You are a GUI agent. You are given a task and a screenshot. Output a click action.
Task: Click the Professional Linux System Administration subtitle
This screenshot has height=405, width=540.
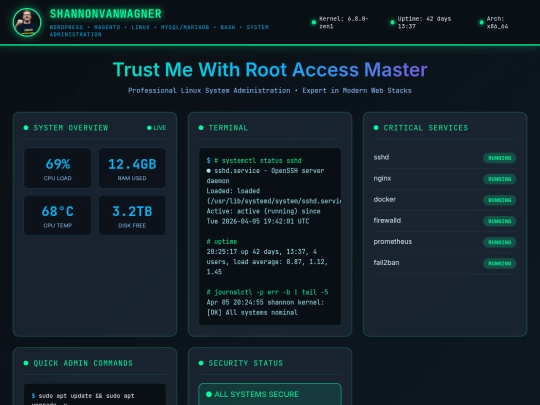pyautogui.click(x=270, y=91)
